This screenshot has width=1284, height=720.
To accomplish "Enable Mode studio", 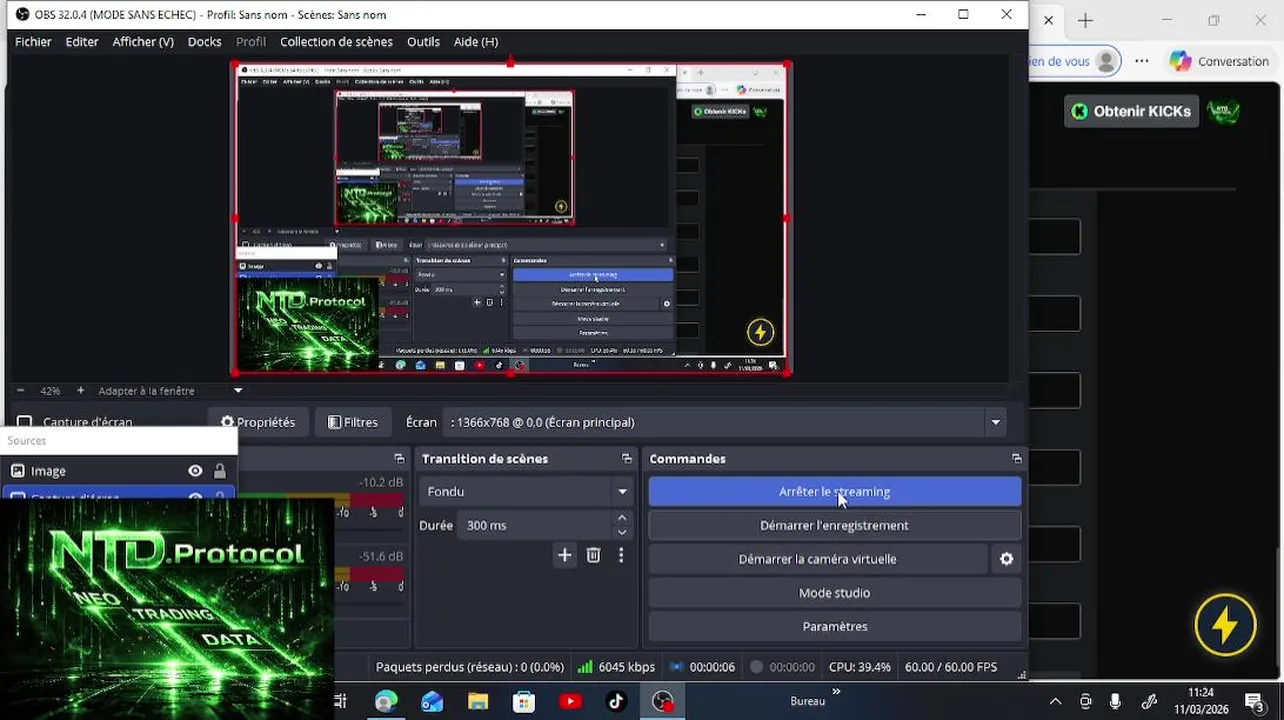I will pos(834,593).
